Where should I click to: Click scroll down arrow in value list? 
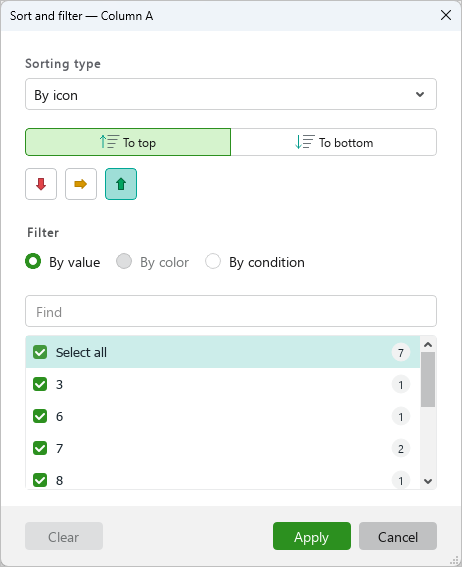428,481
